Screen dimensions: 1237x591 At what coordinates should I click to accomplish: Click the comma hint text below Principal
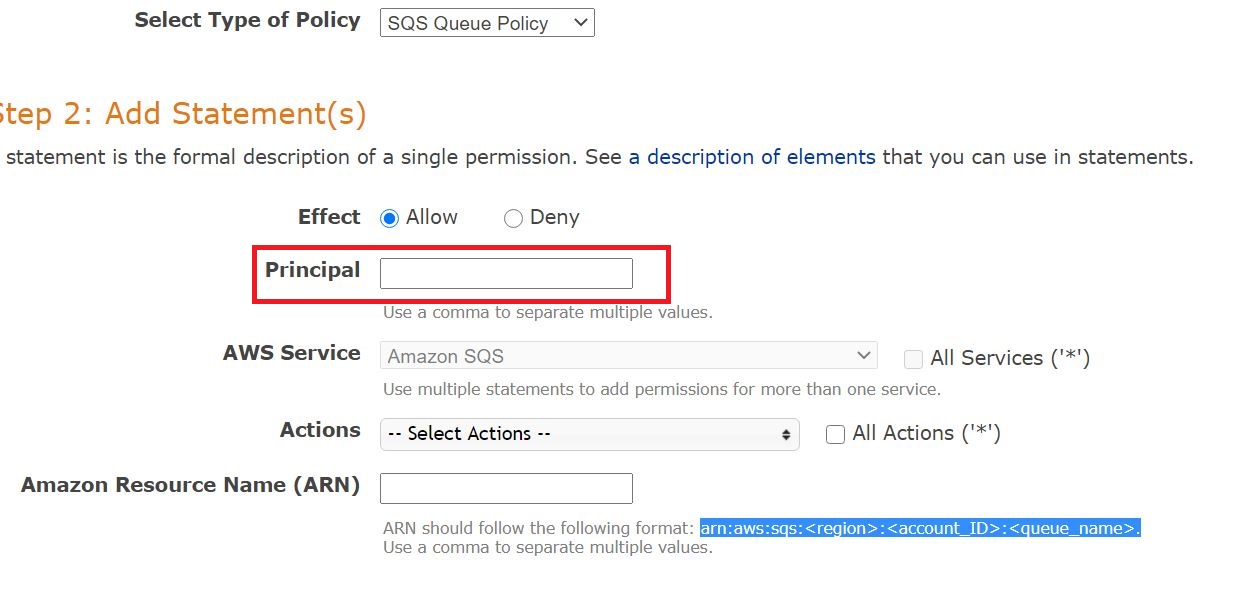[x=547, y=312]
